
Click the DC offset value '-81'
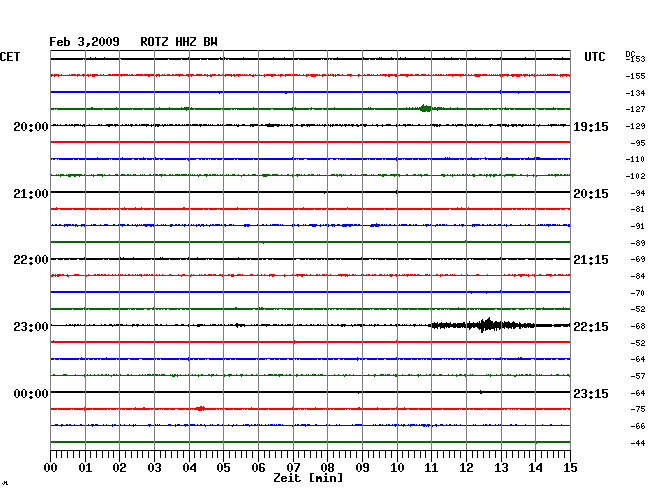click(x=638, y=209)
